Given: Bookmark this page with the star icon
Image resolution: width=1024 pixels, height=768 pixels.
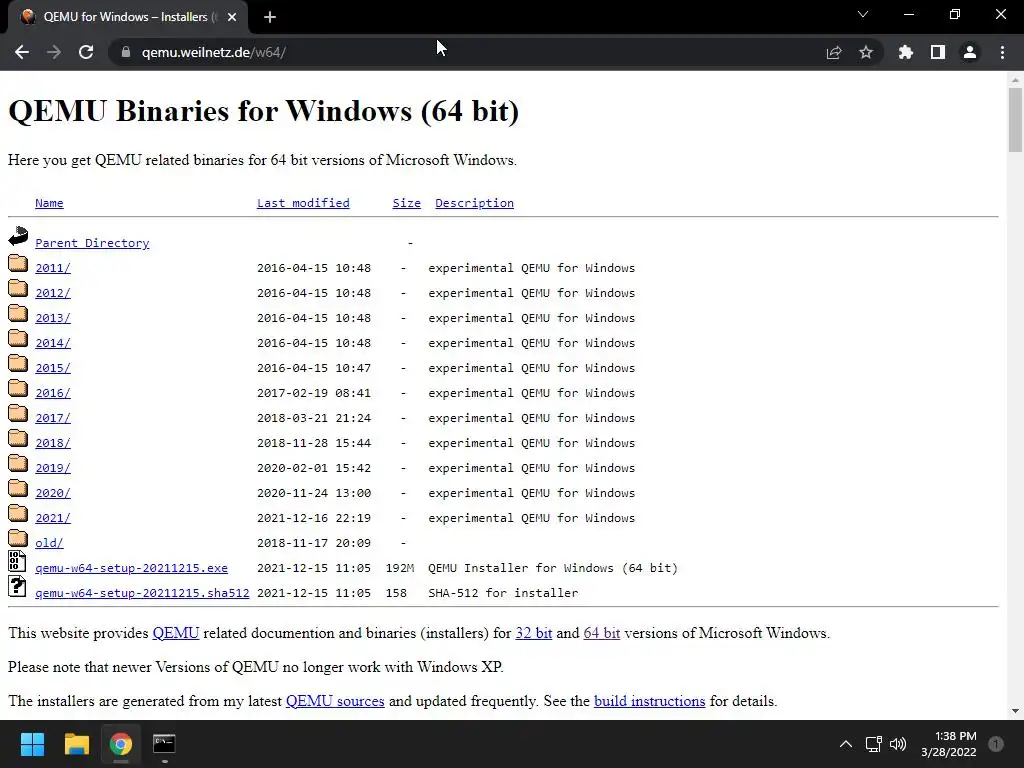Looking at the screenshot, I should [x=866, y=52].
